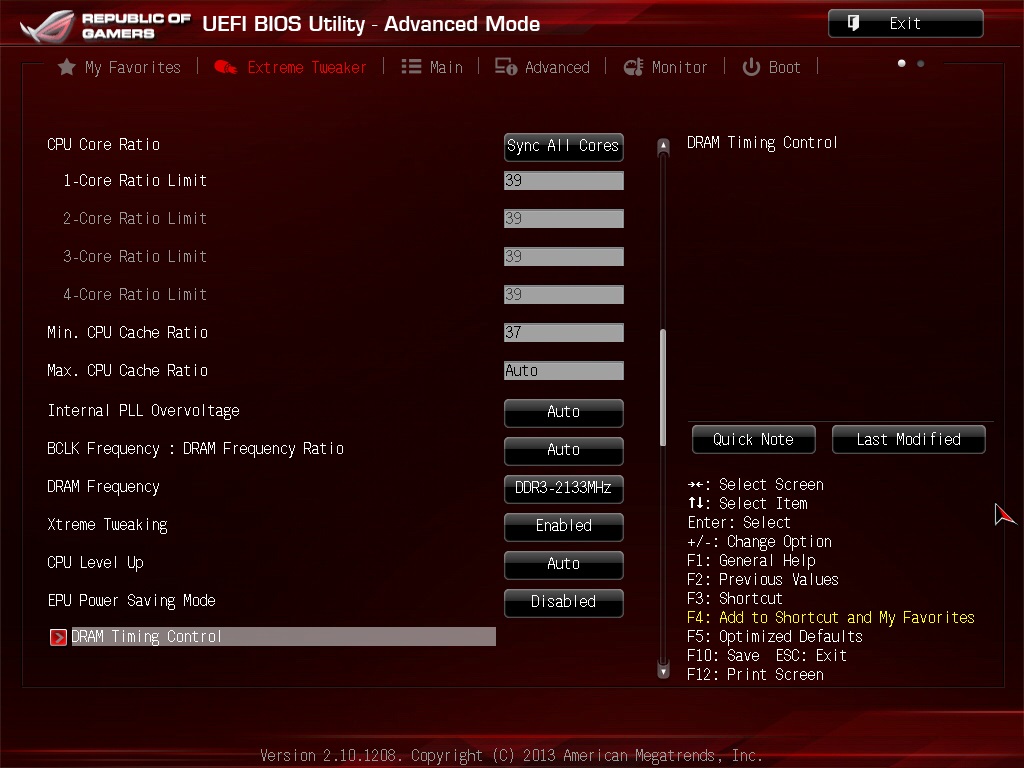Go to the Advanced tab
The width and height of the screenshot is (1024, 768).
[x=542, y=67]
